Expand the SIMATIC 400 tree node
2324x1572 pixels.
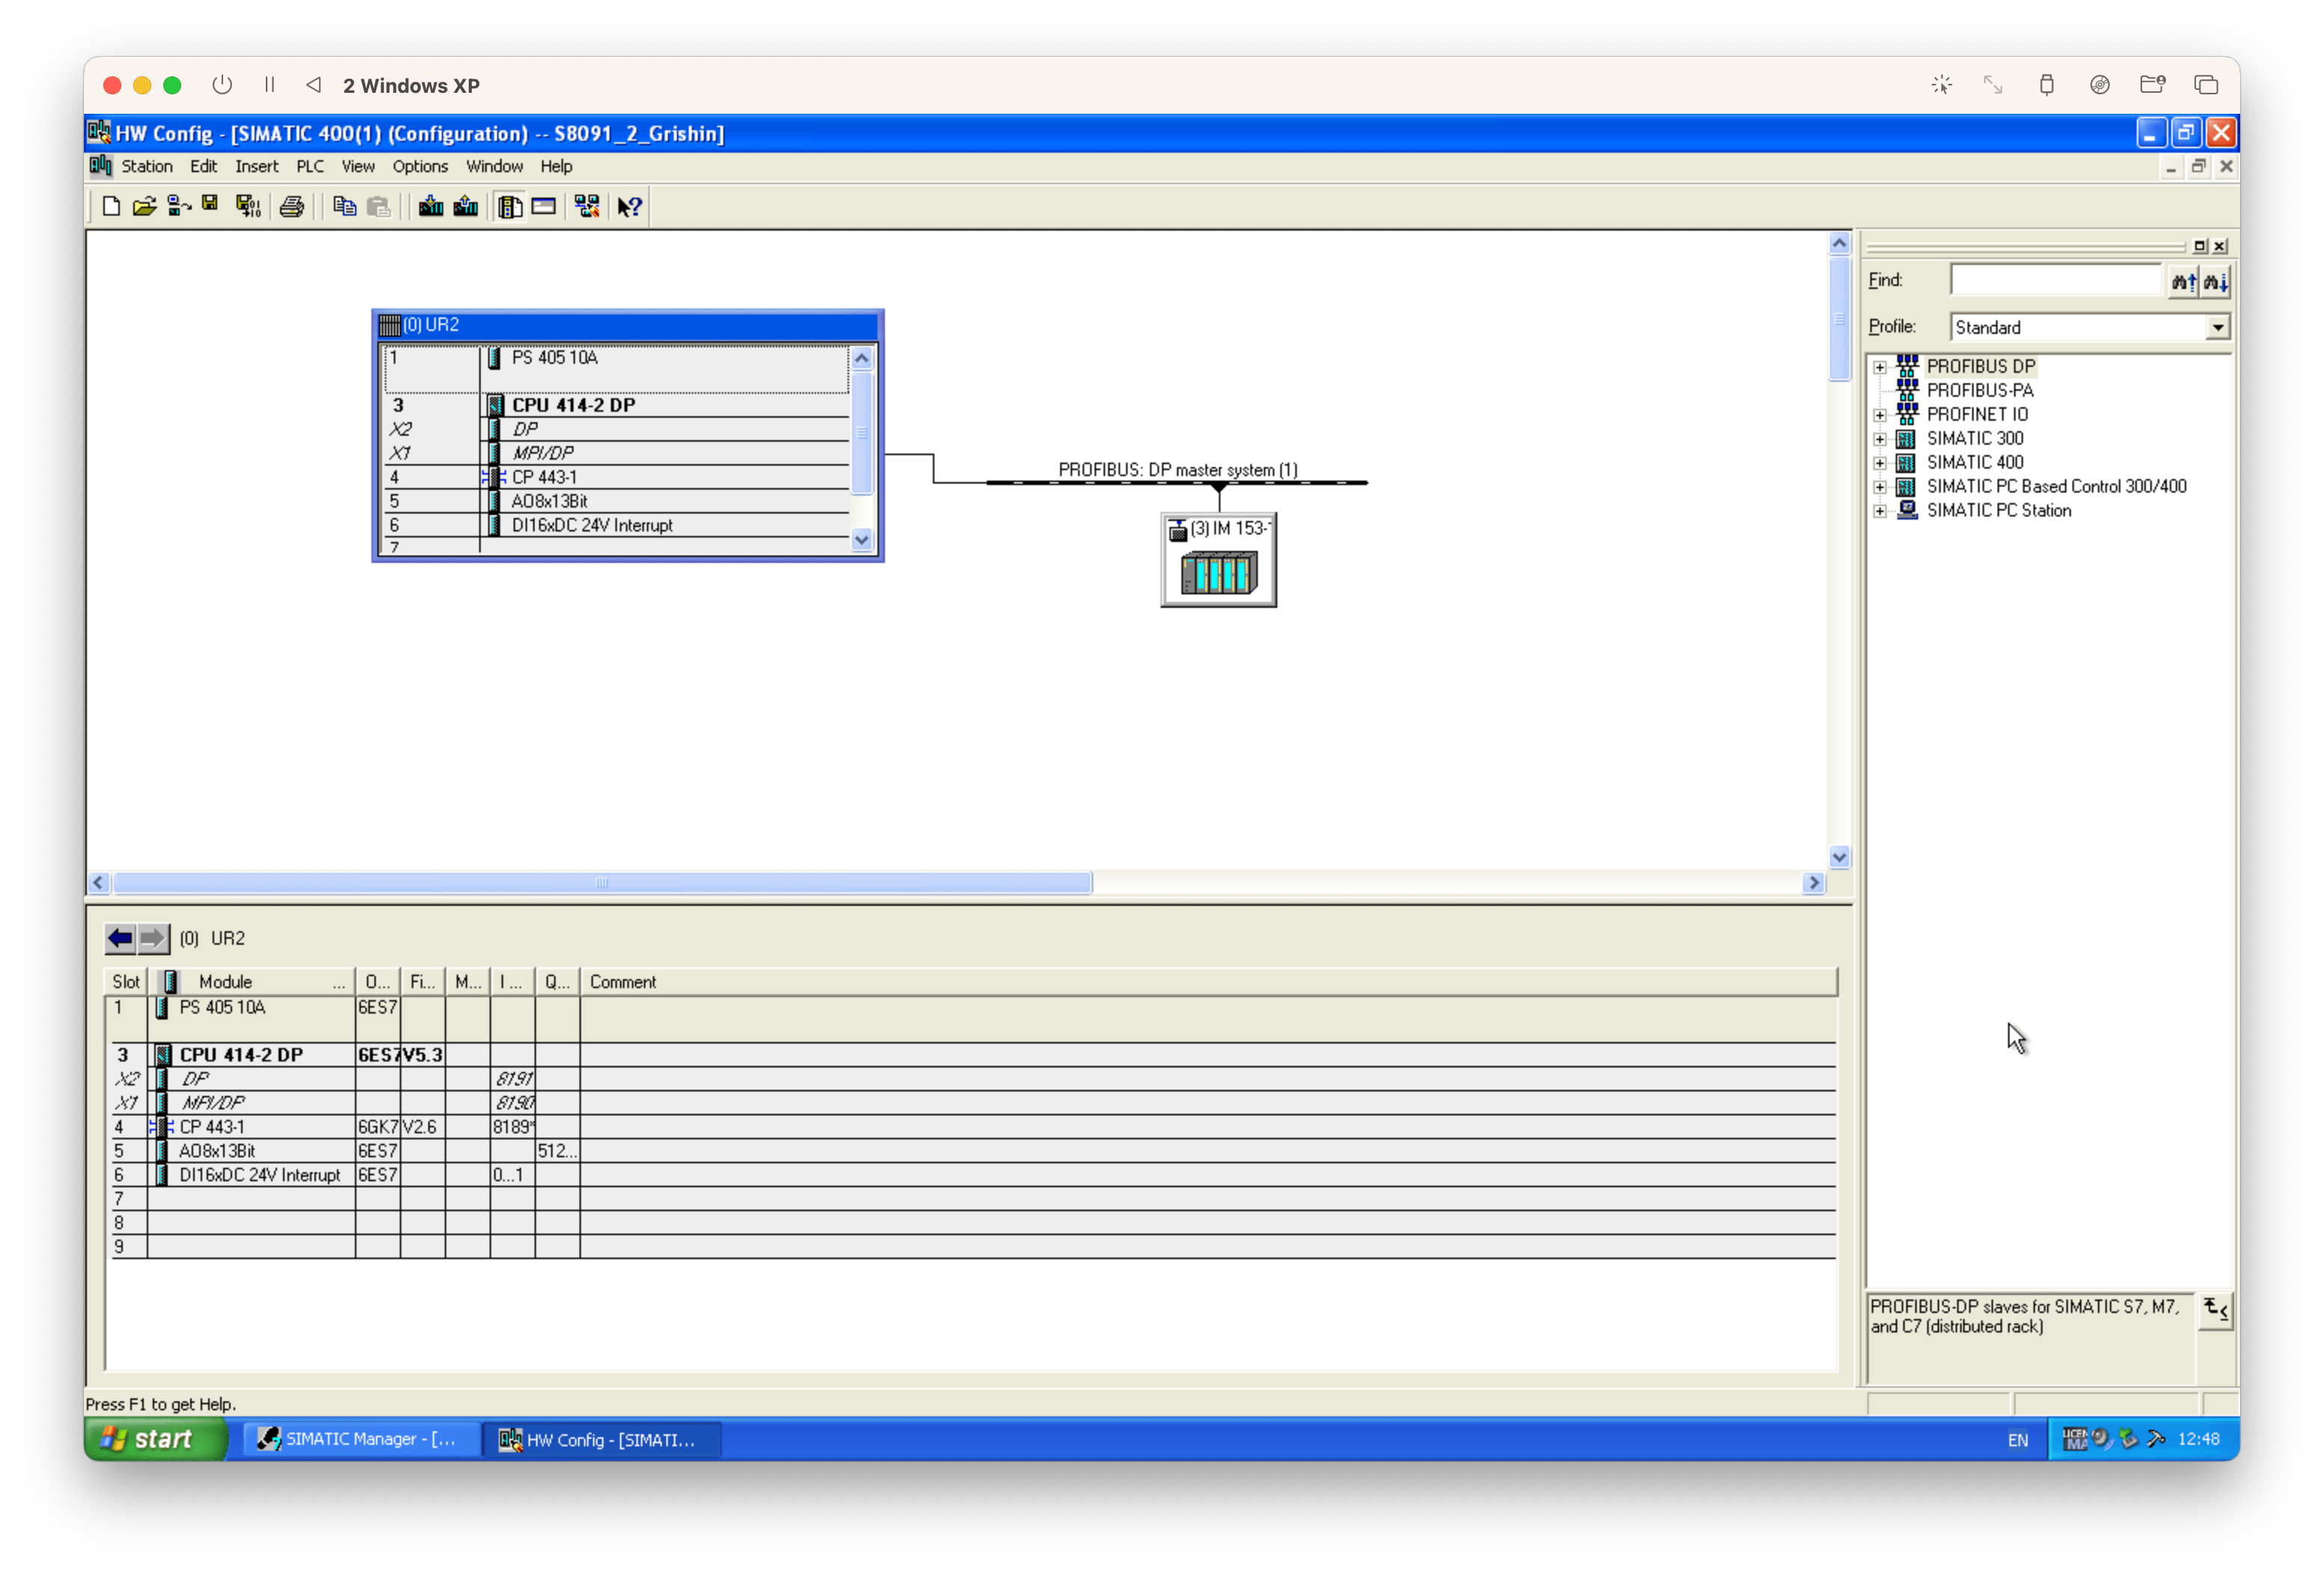[x=1879, y=463]
